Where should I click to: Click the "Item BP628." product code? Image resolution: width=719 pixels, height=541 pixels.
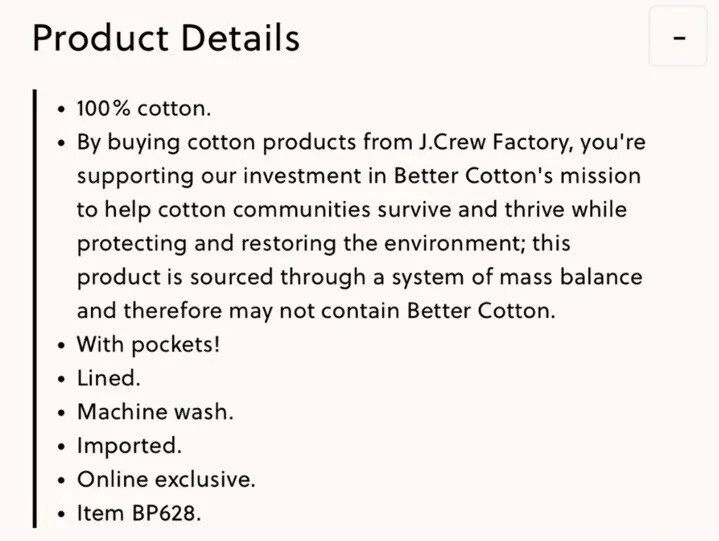pos(139,513)
